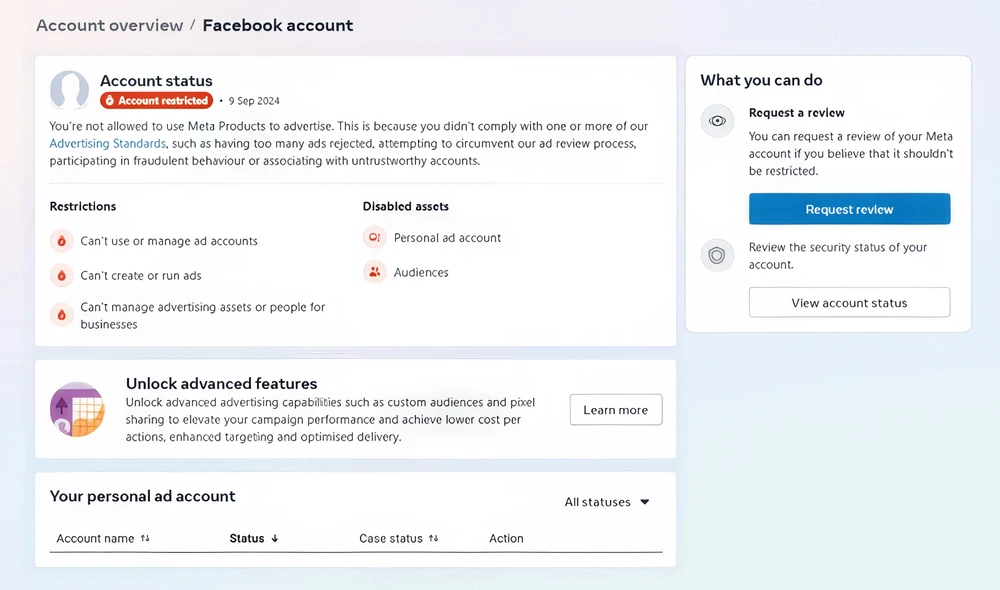Select the Facebook account breadcrumb item

click(x=277, y=25)
